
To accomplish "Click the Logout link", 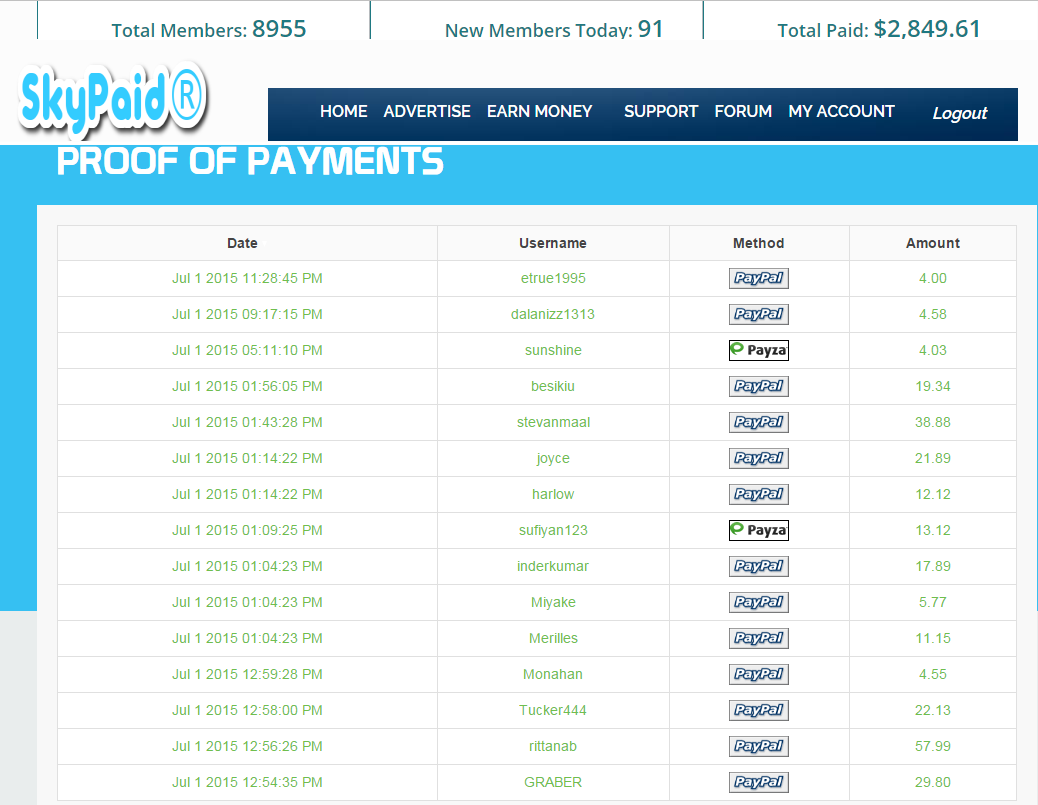I will tap(960, 113).
